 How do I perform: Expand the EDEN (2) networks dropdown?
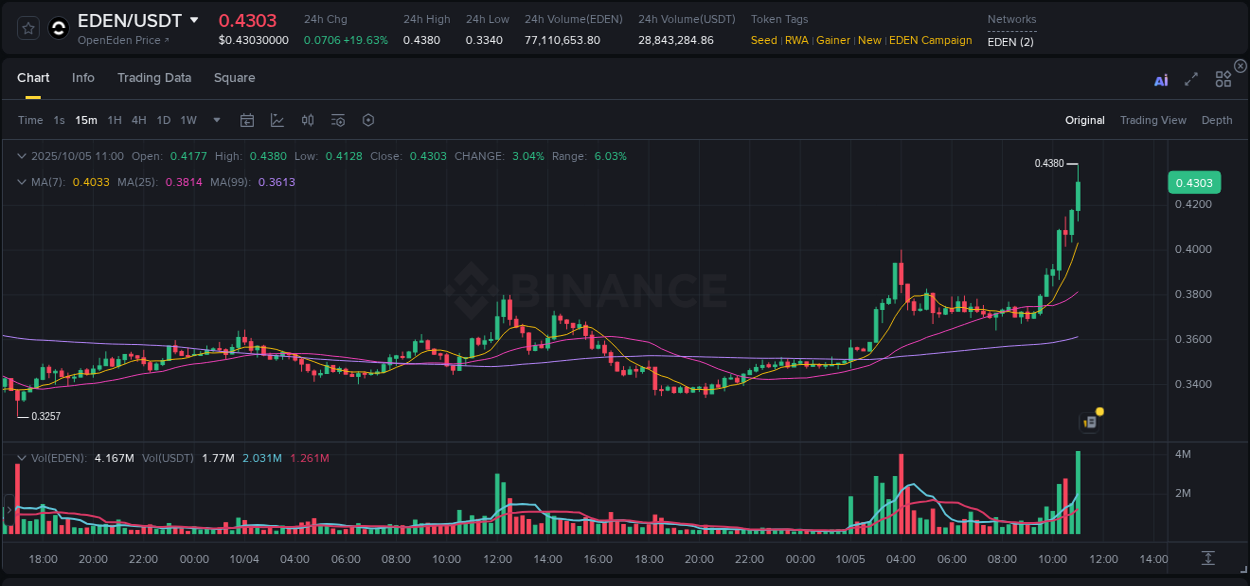point(1011,43)
